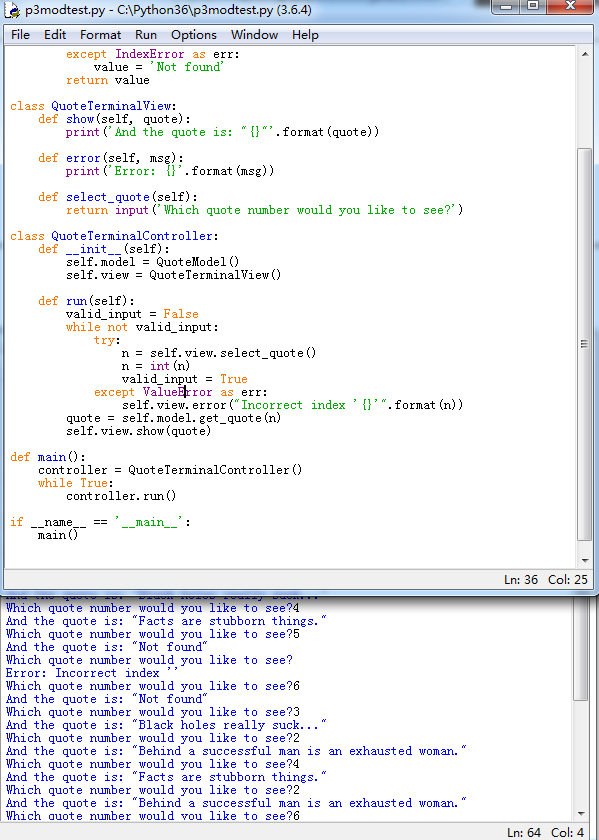The image size is (599, 840).
Task: Click 'n = int(n)' line
Action: 156,366
